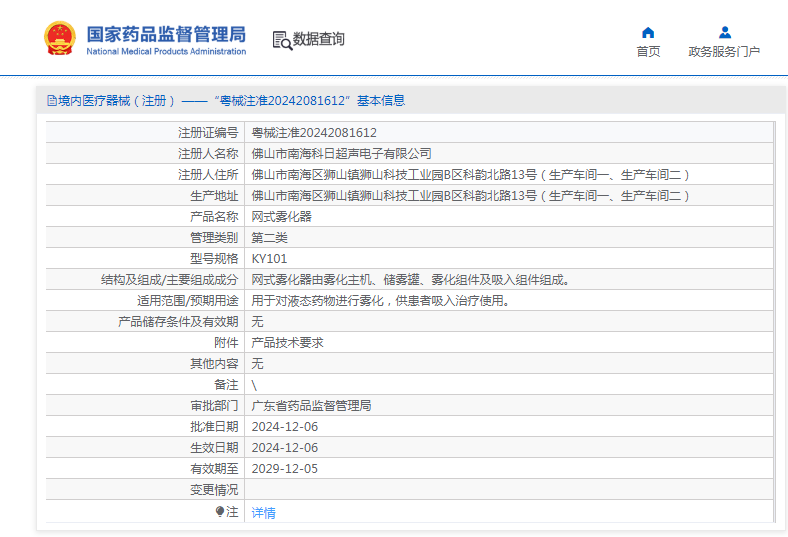Click expiry date 2029-12-05
This screenshot has height=537, width=788.
[285, 469]
